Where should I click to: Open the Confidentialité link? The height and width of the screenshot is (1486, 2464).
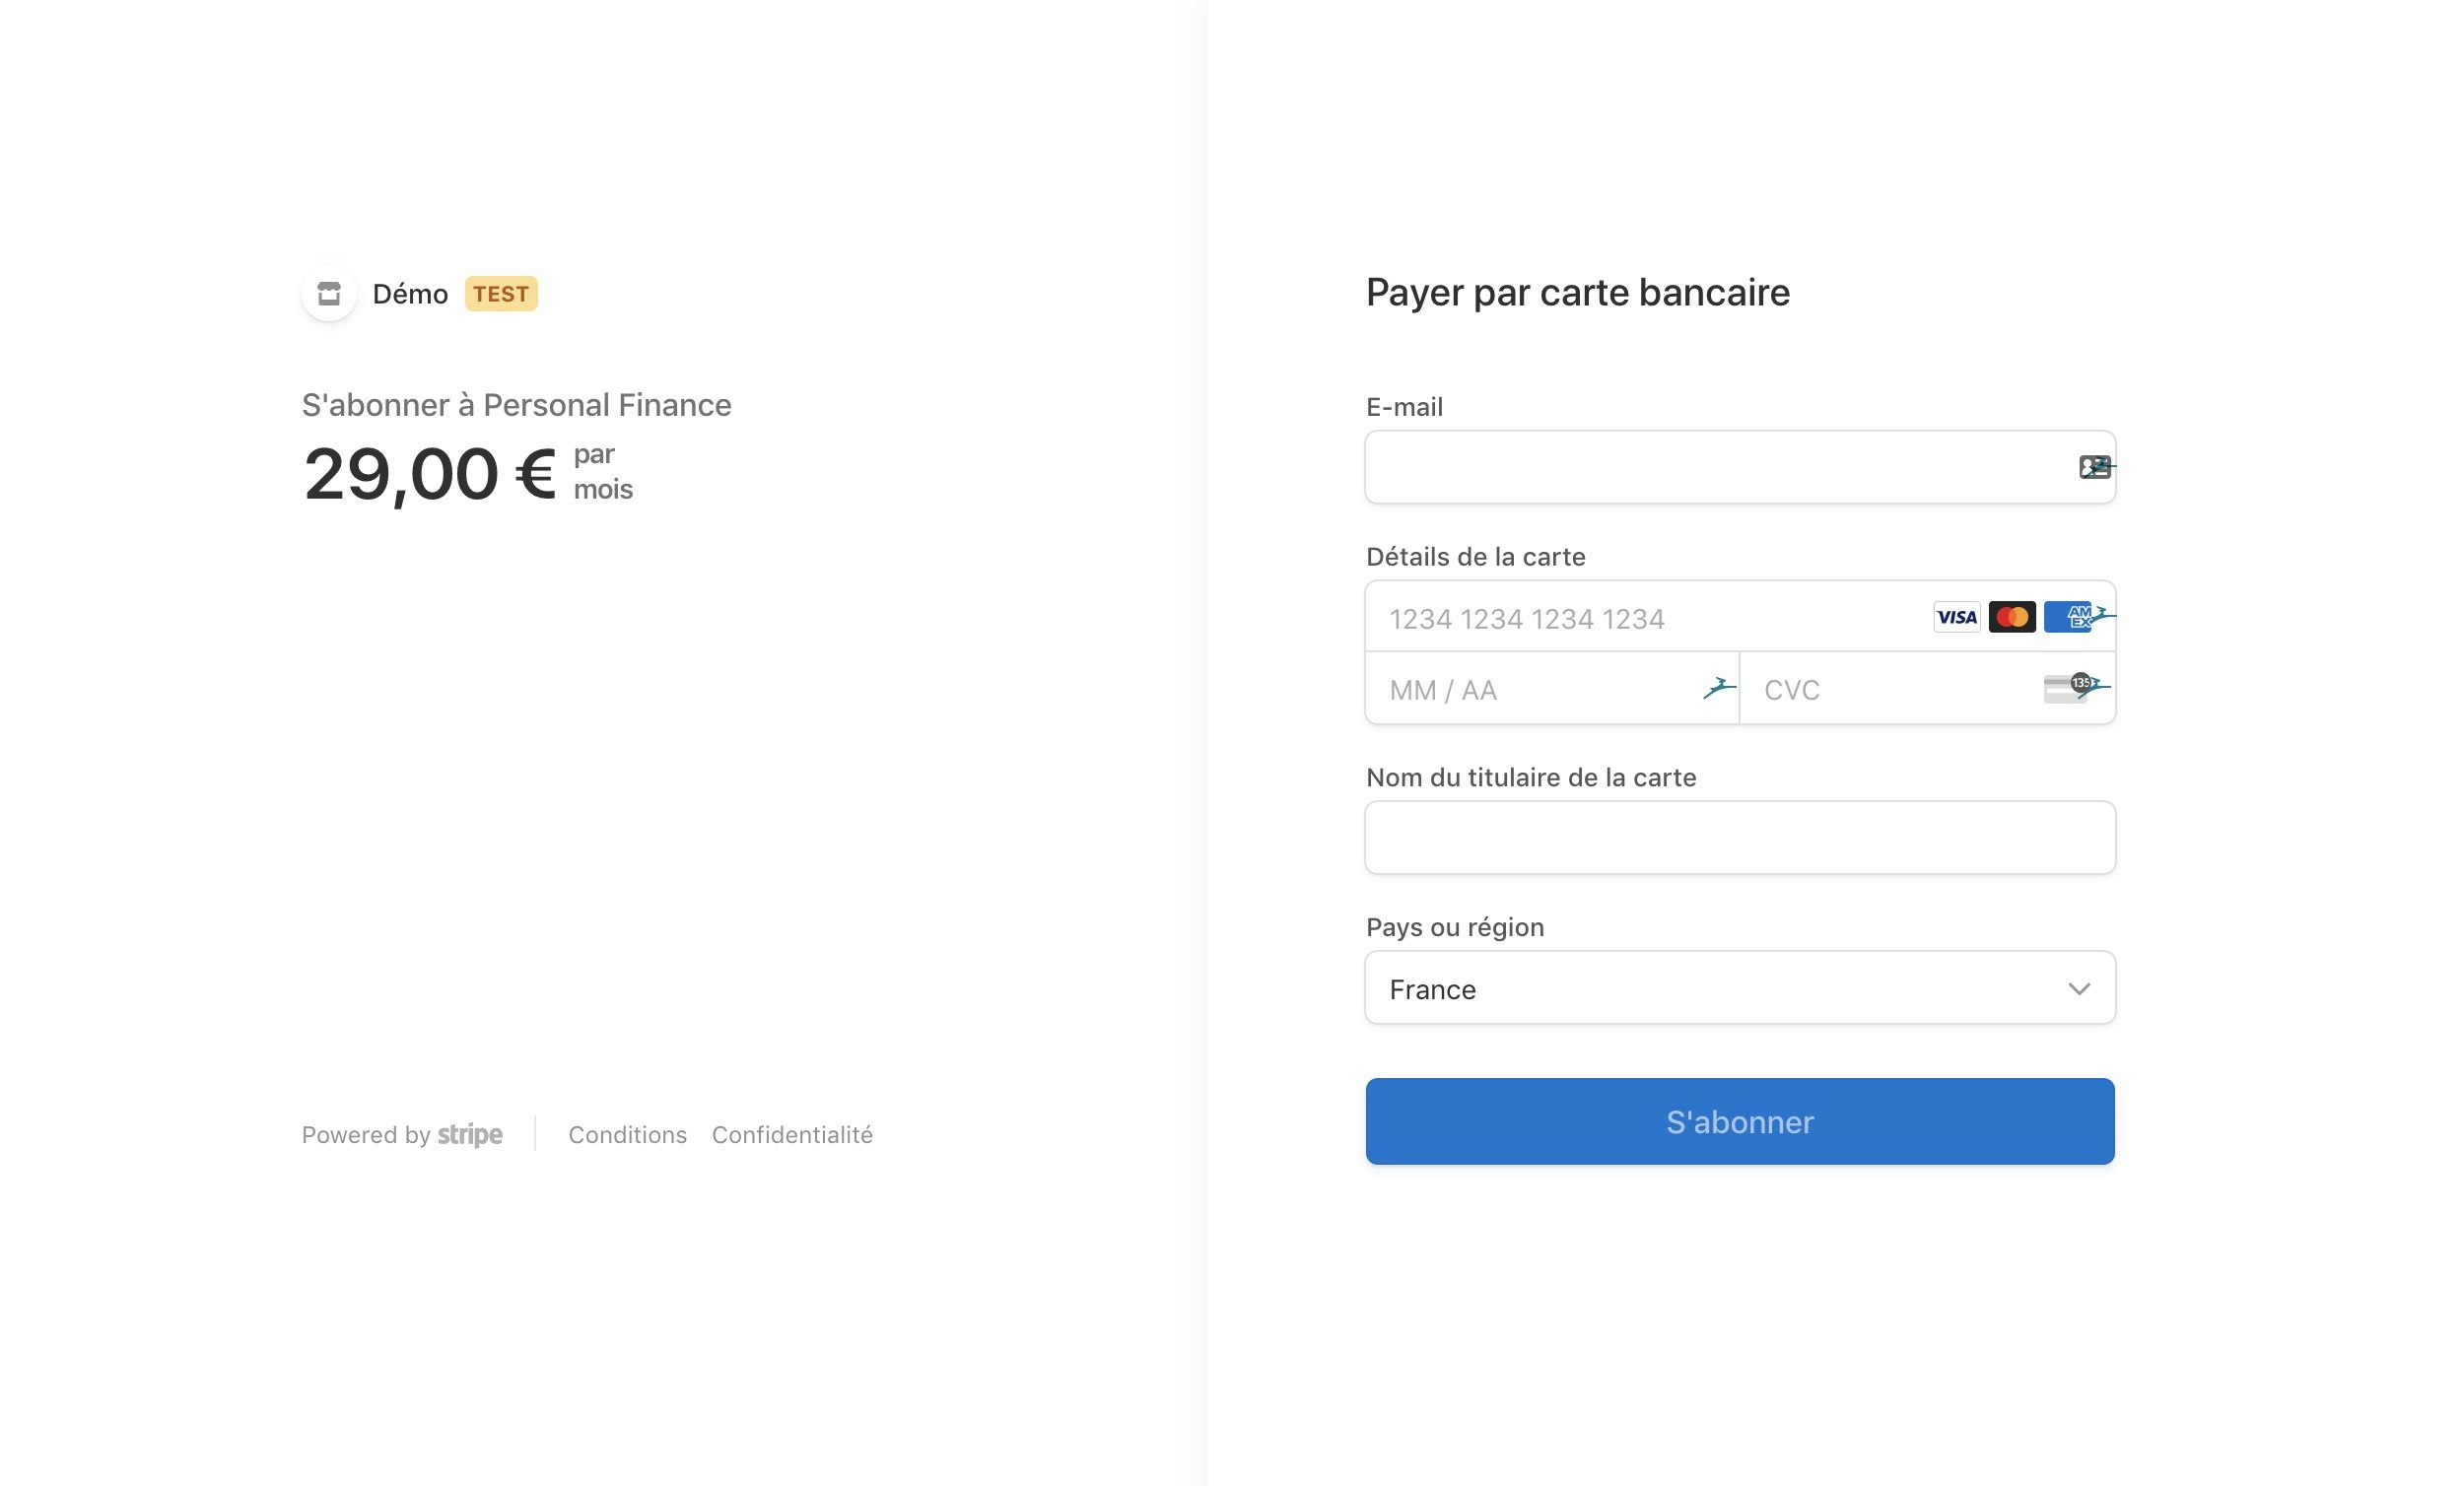792,1134
